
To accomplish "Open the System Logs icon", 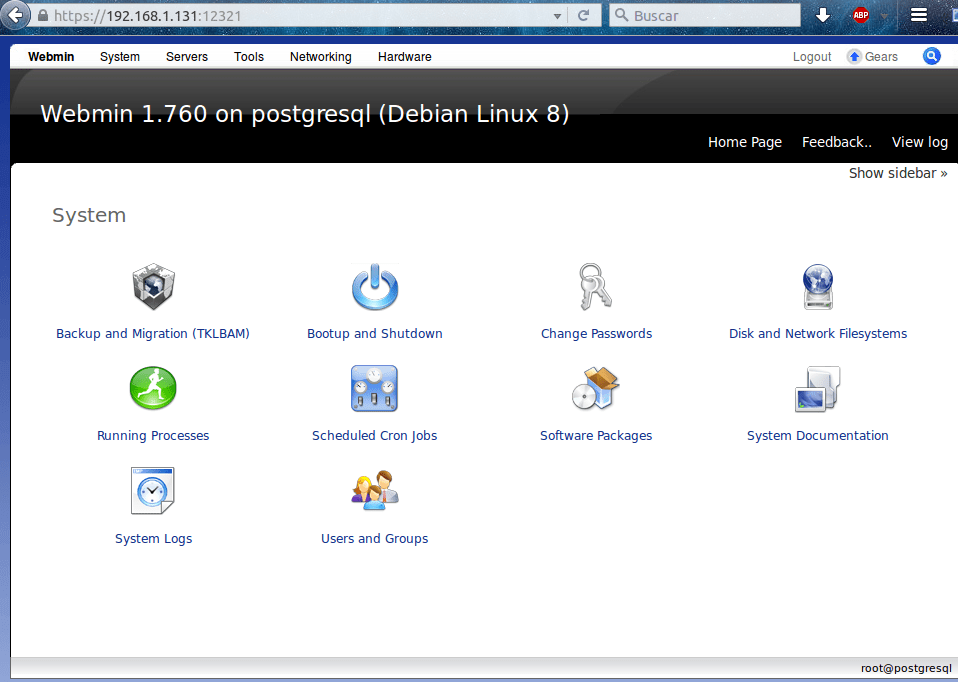I will (x=153, y=491).
